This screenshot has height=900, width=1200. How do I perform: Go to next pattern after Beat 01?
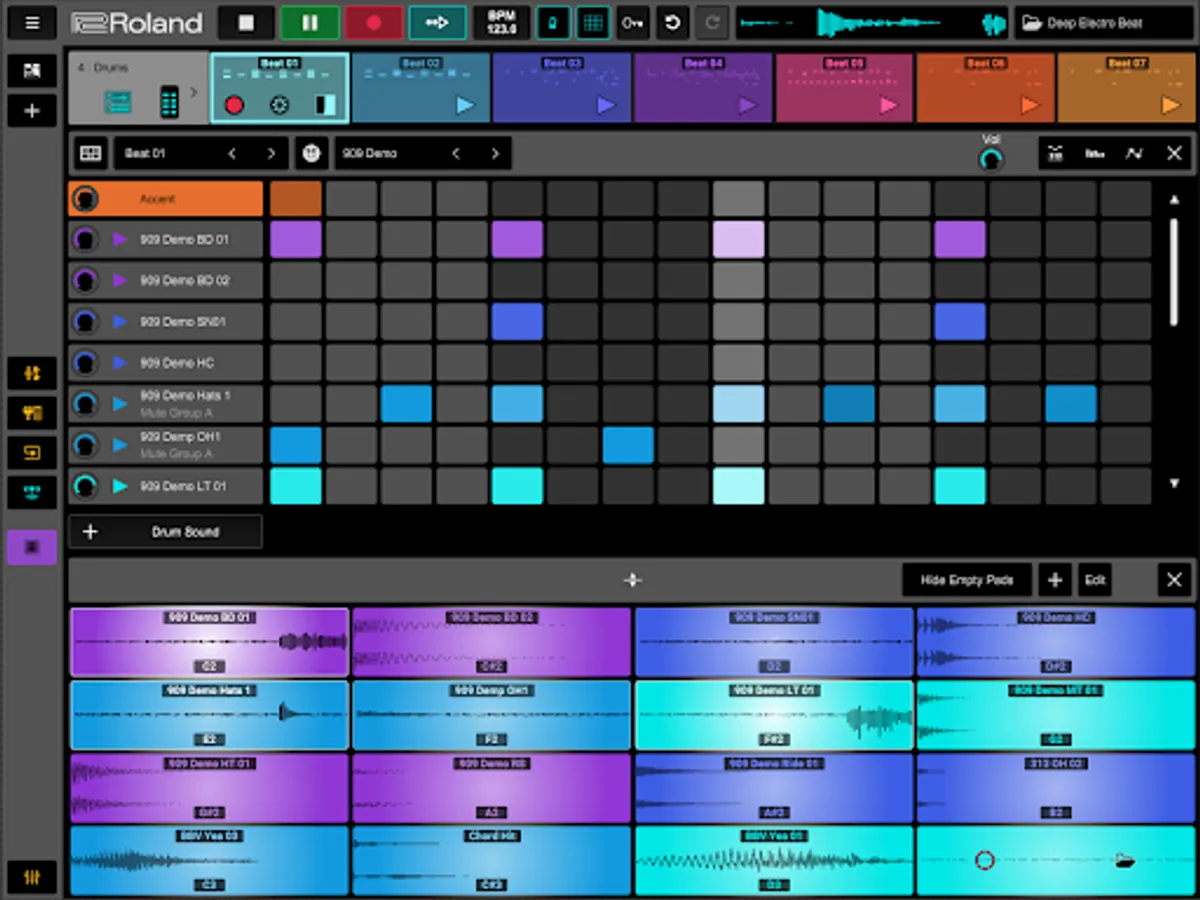click(x=270, y=153)
